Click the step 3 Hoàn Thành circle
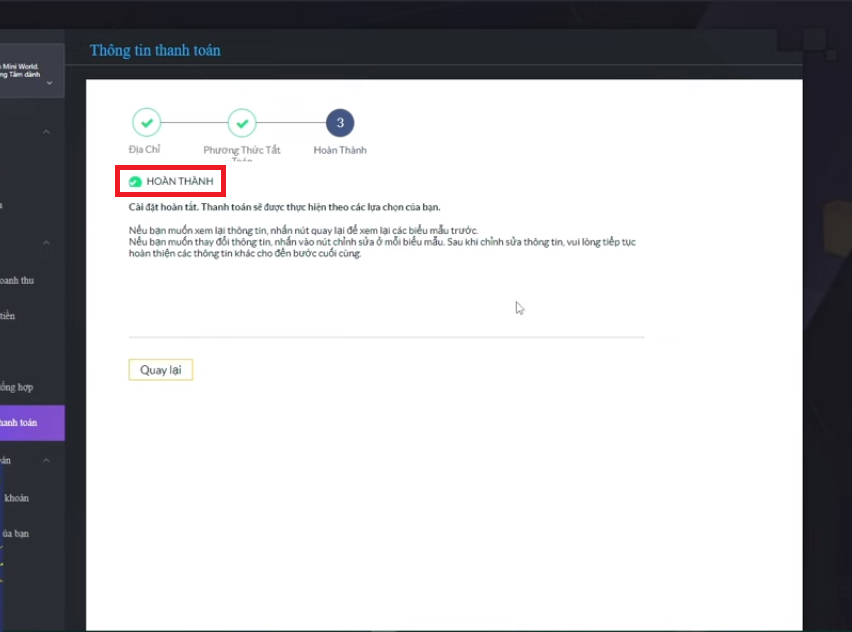 (340, 123)
